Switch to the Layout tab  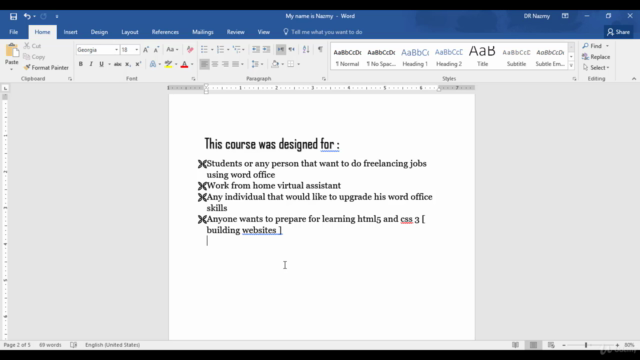coord(129,32)
